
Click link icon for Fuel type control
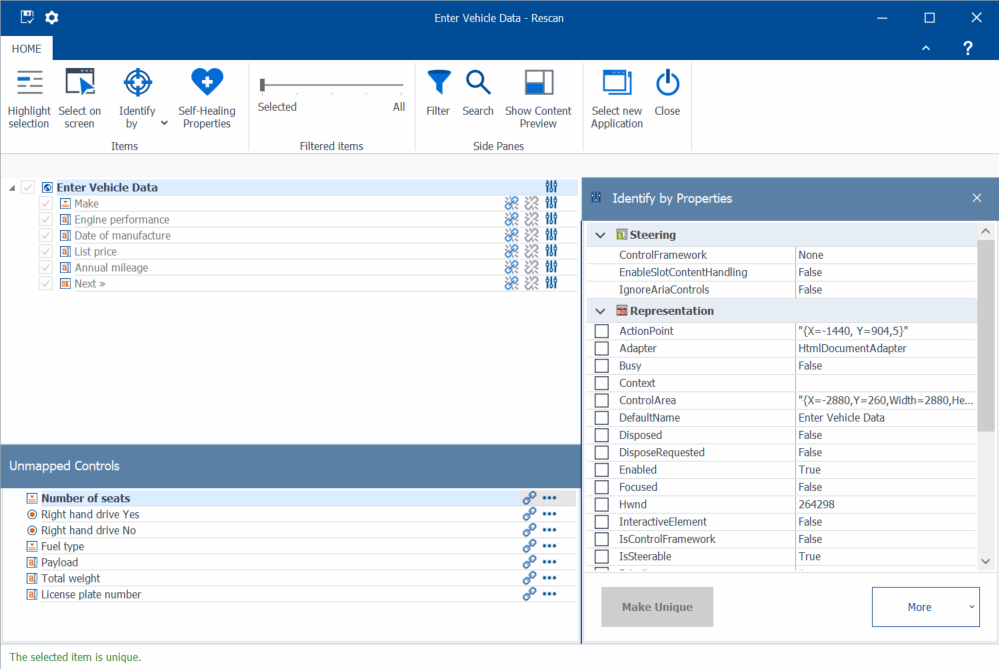(x=529, y=546)
